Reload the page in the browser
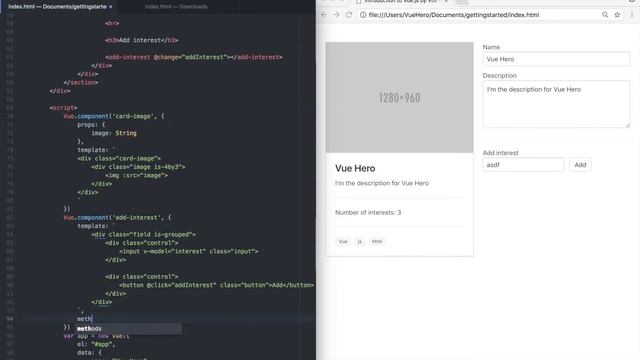Screen dimensions: 640x360 click(x=349, y=15)
